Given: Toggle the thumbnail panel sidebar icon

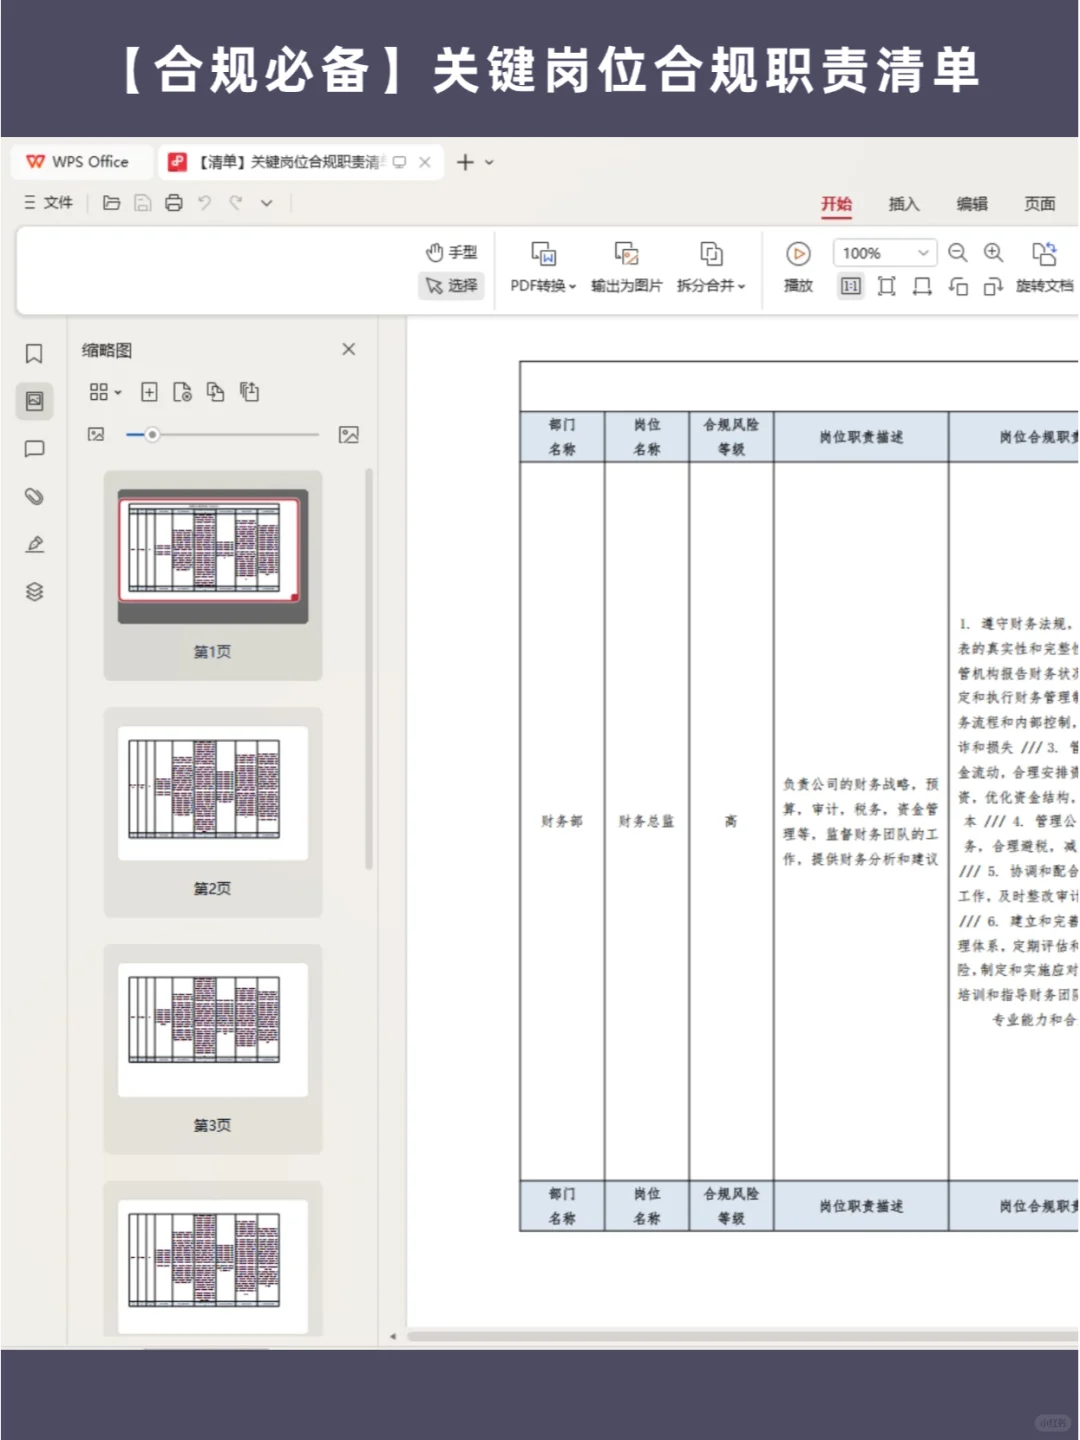Looking at the screenshot, I should coord(34,401).
